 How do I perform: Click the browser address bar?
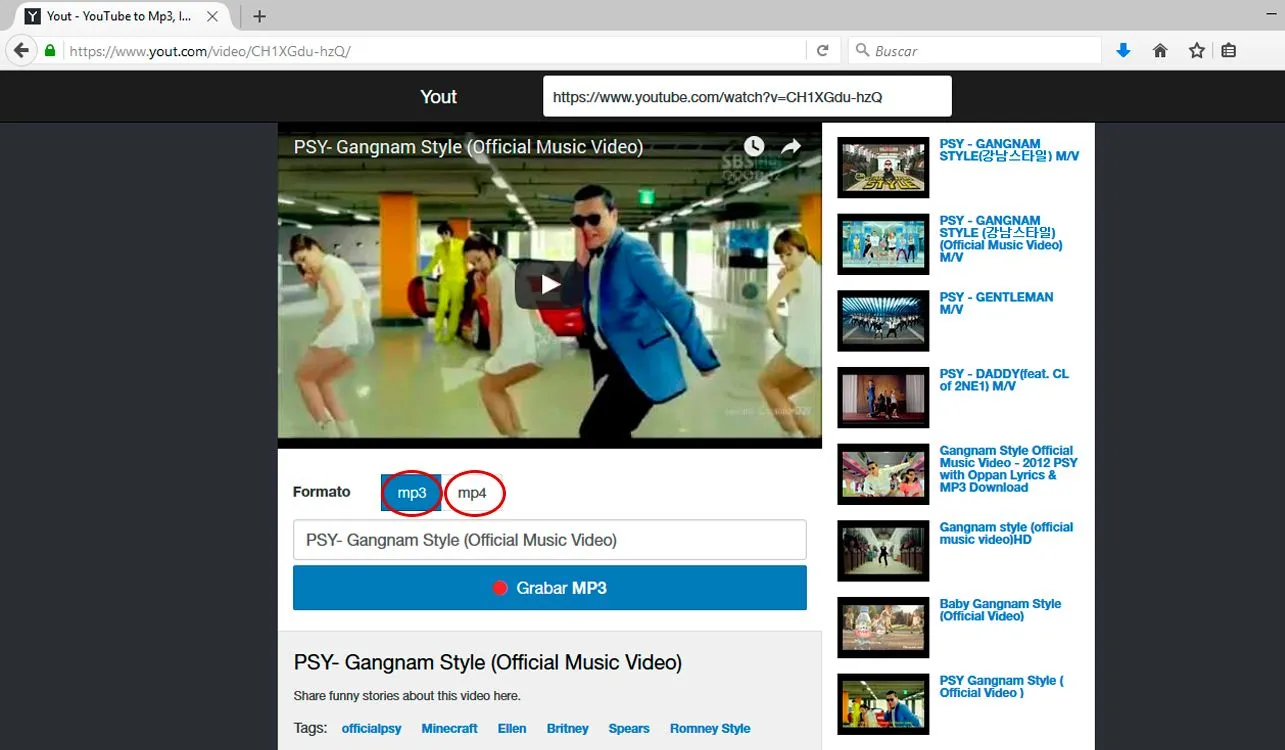coord(435,50)
